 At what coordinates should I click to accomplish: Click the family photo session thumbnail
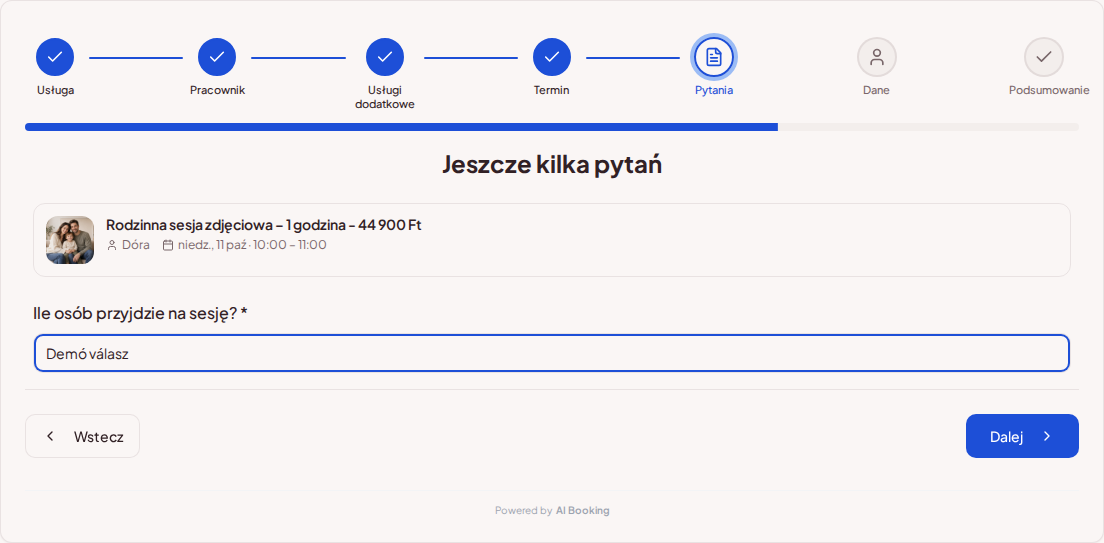click(70, 240)
